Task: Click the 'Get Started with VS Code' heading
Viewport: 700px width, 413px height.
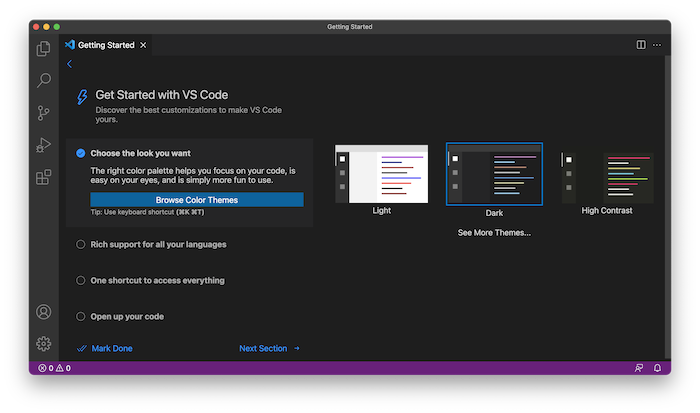Action: point(162,95)
